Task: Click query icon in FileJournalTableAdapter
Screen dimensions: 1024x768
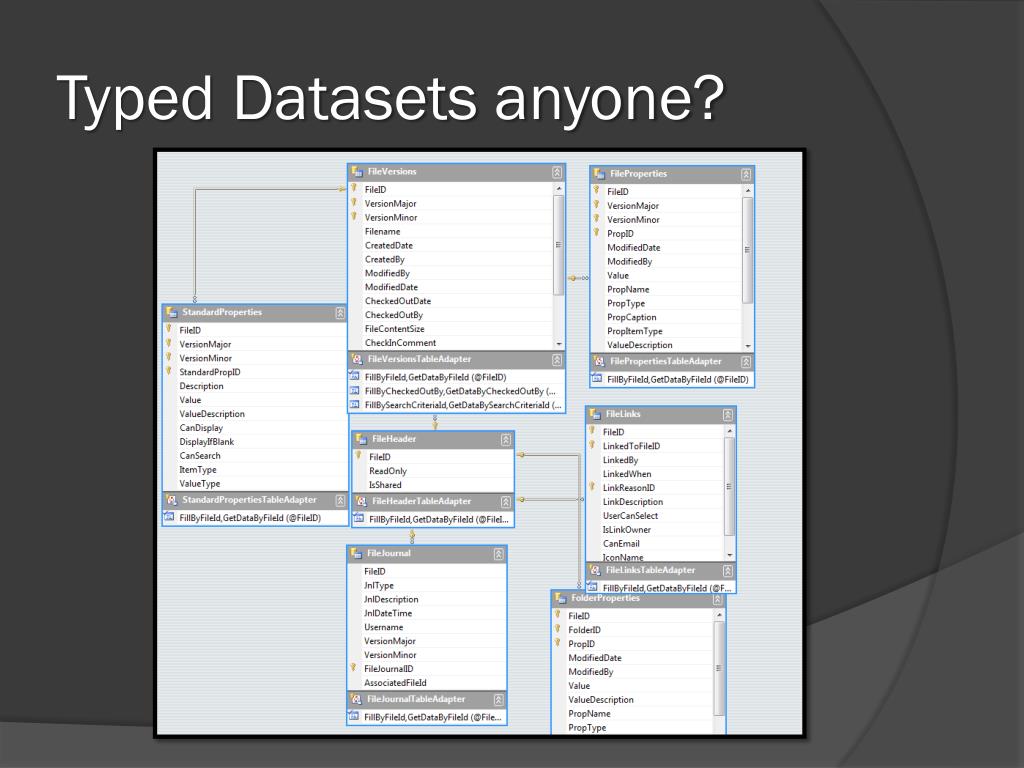Action: point(354,716)
